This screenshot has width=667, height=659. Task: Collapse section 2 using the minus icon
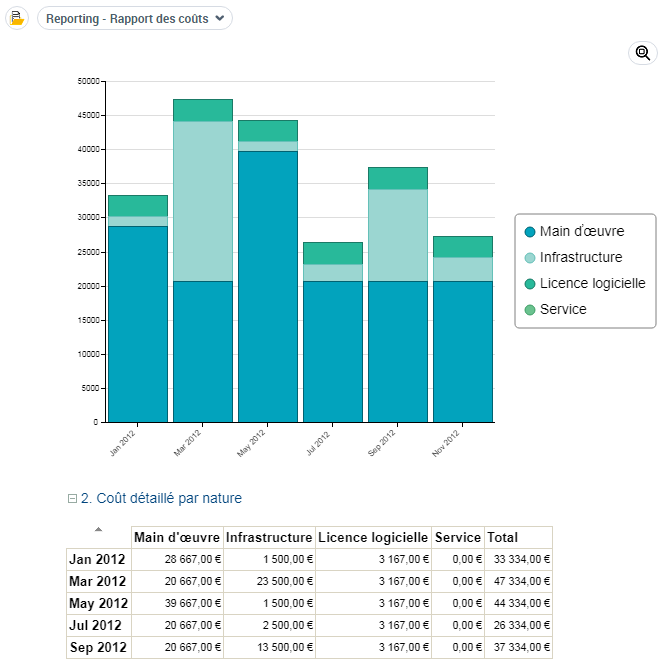tap(72, 498)
